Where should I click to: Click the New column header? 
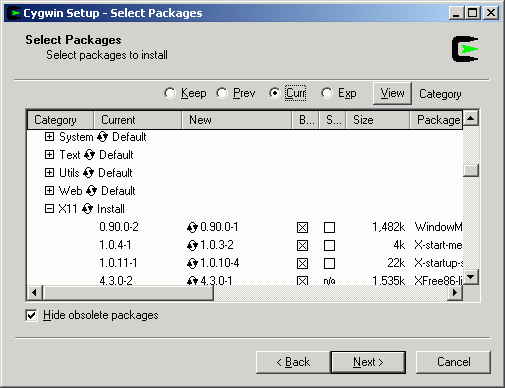[x=237, y=120]
